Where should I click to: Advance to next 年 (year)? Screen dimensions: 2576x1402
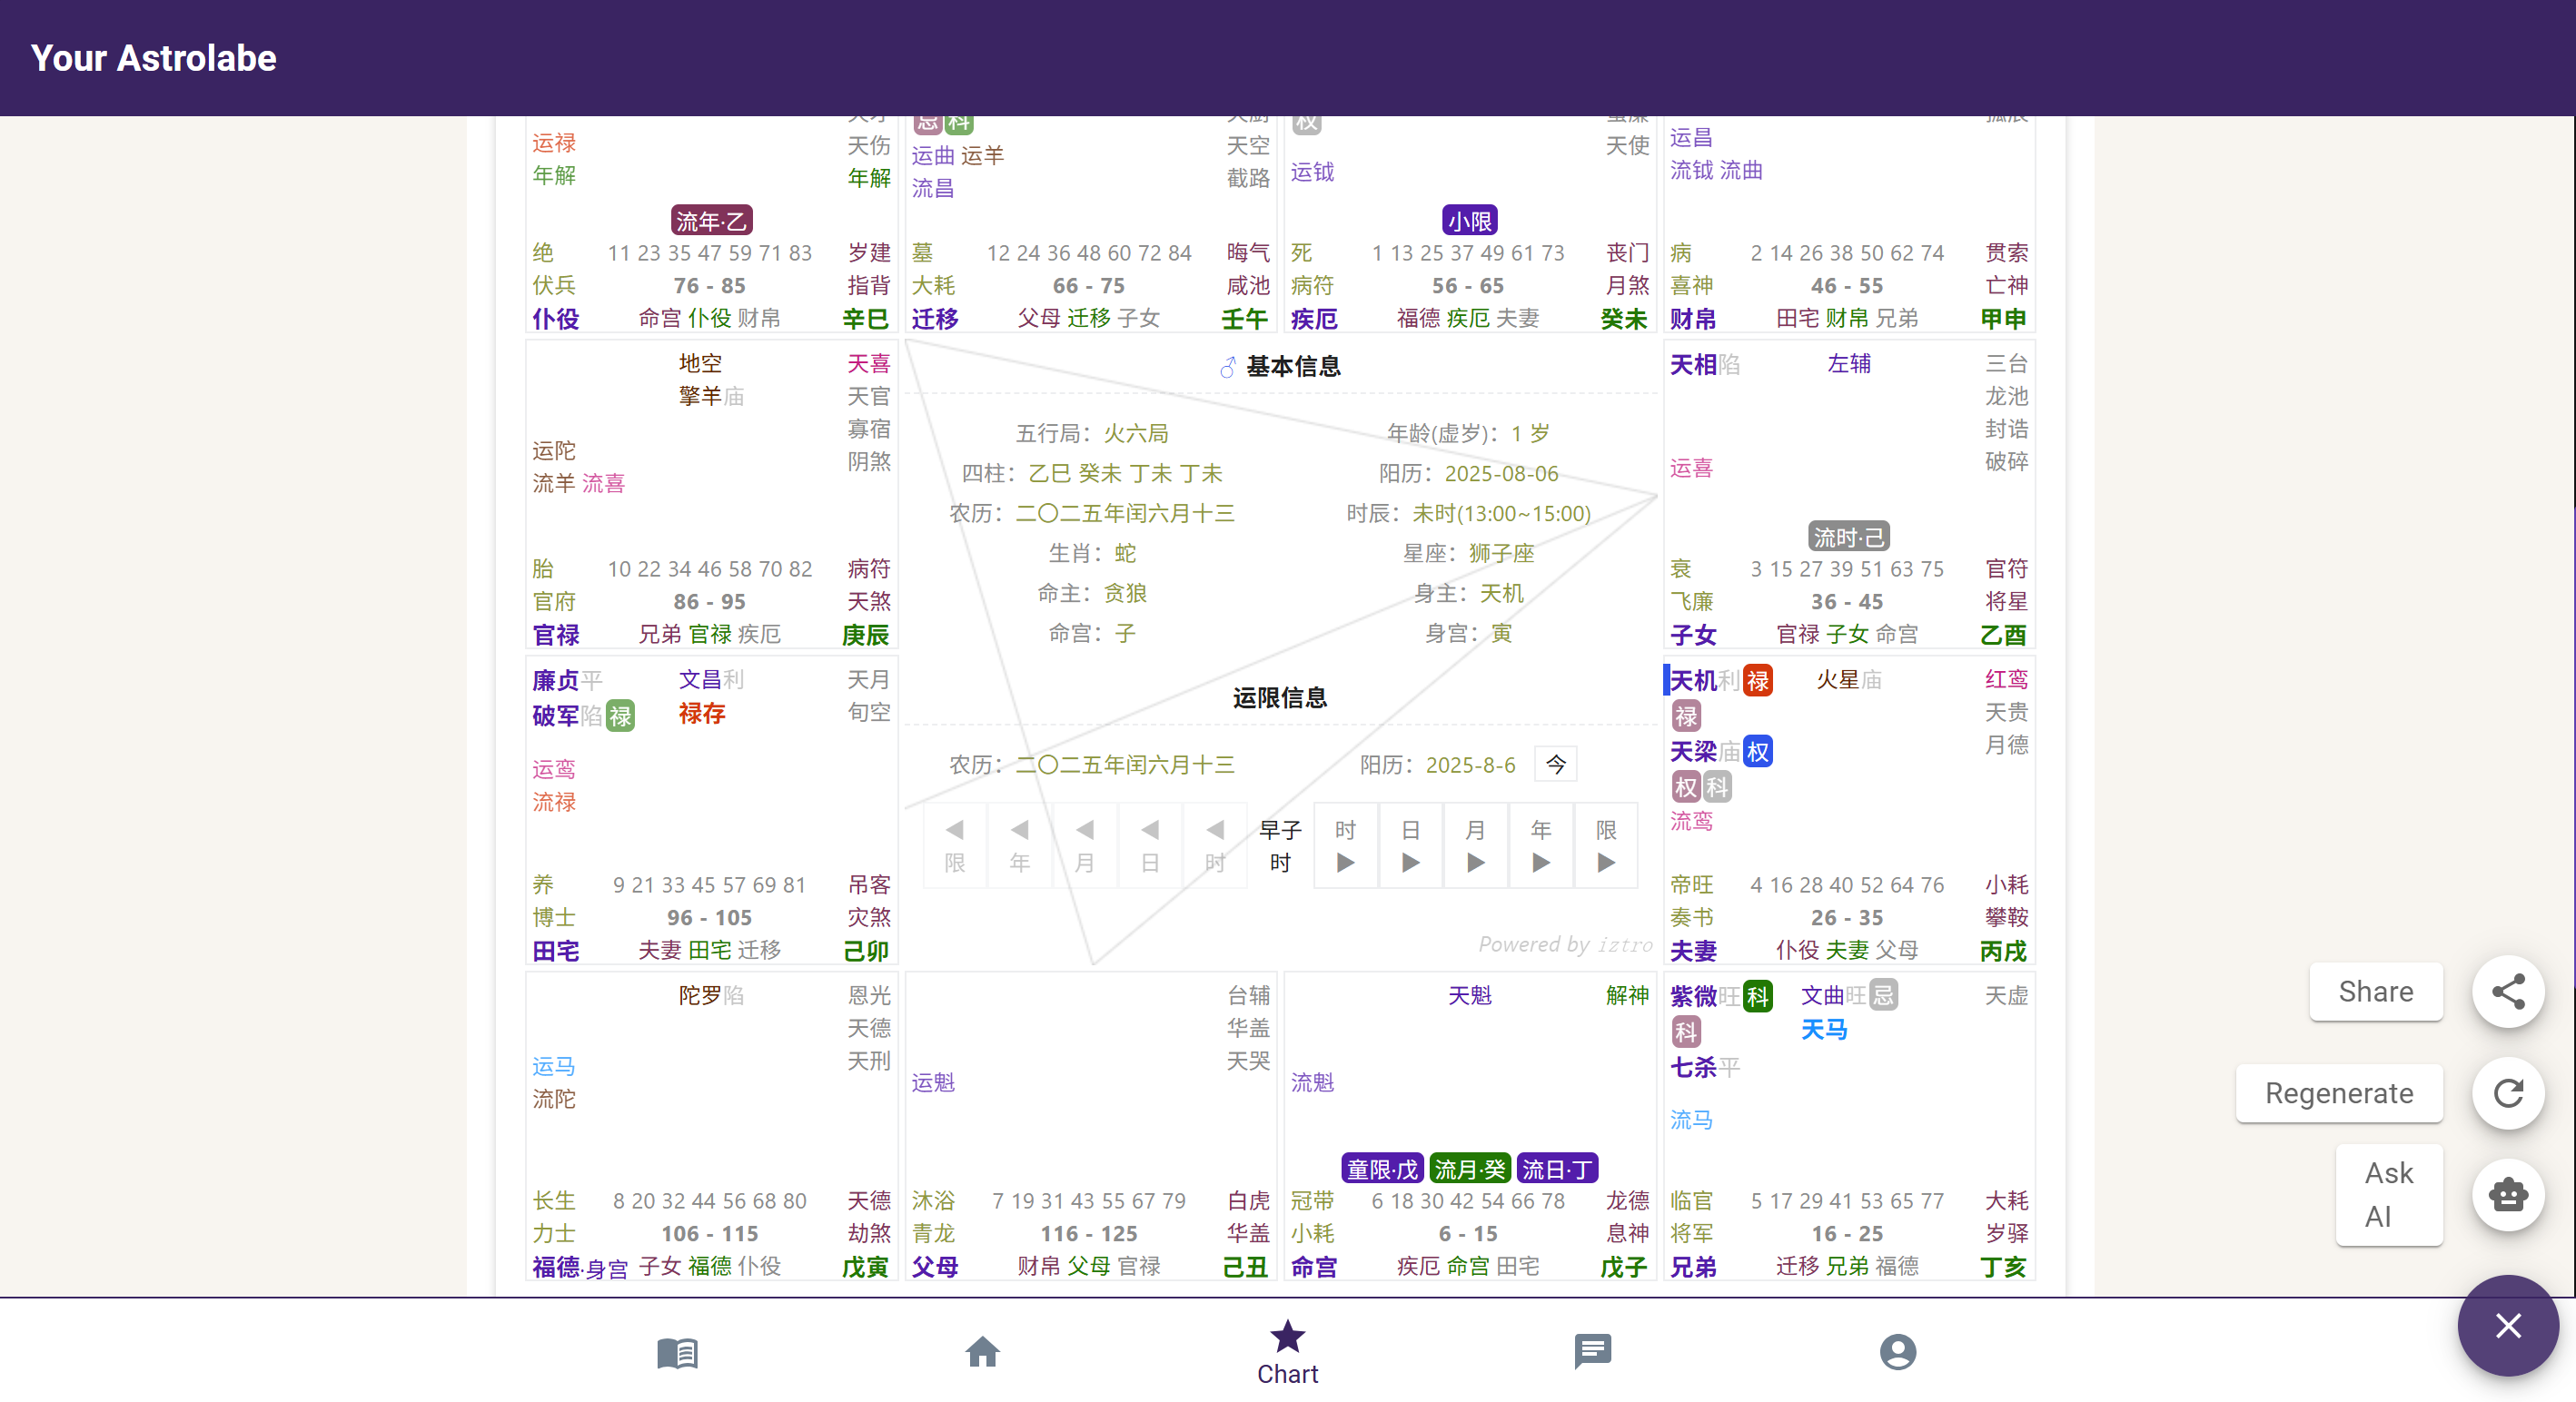(1540, 845)
